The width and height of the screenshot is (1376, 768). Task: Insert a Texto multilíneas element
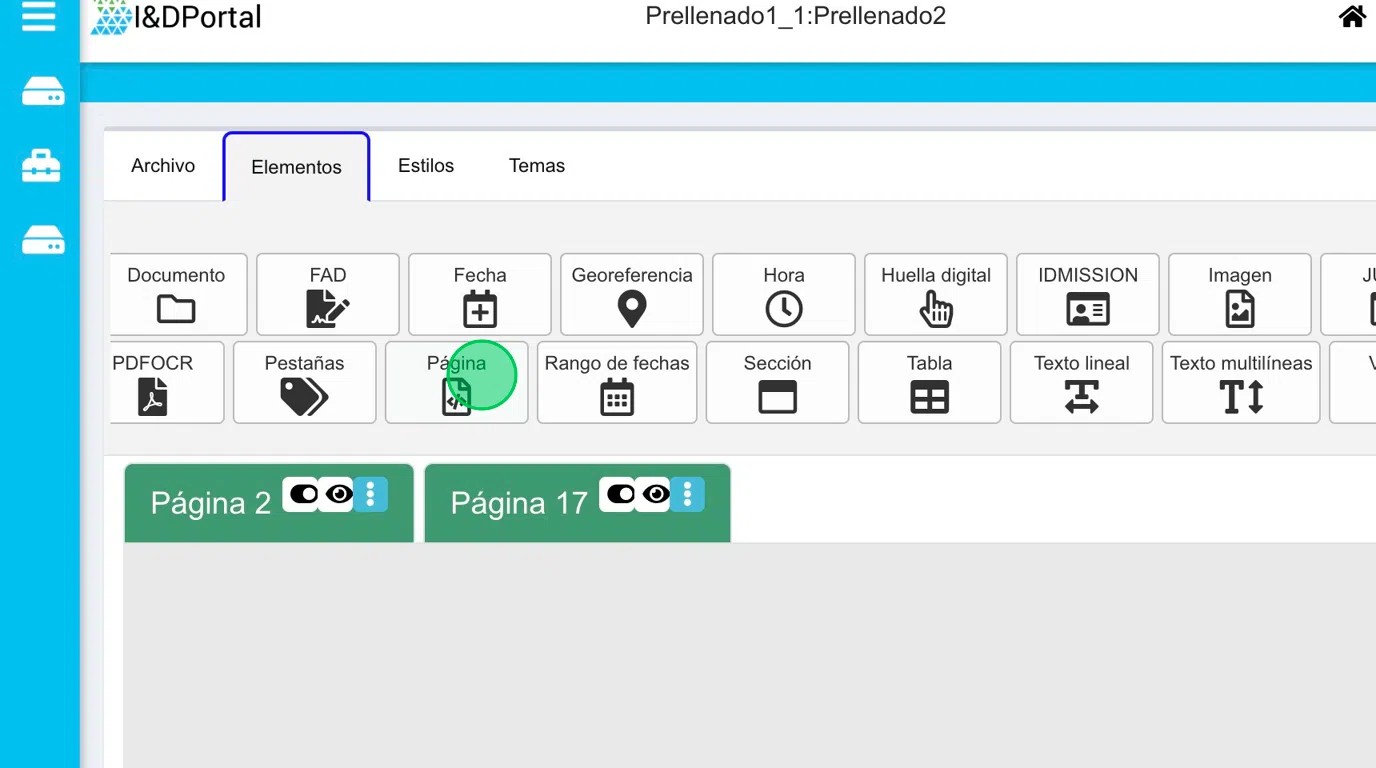(1241, 382)
